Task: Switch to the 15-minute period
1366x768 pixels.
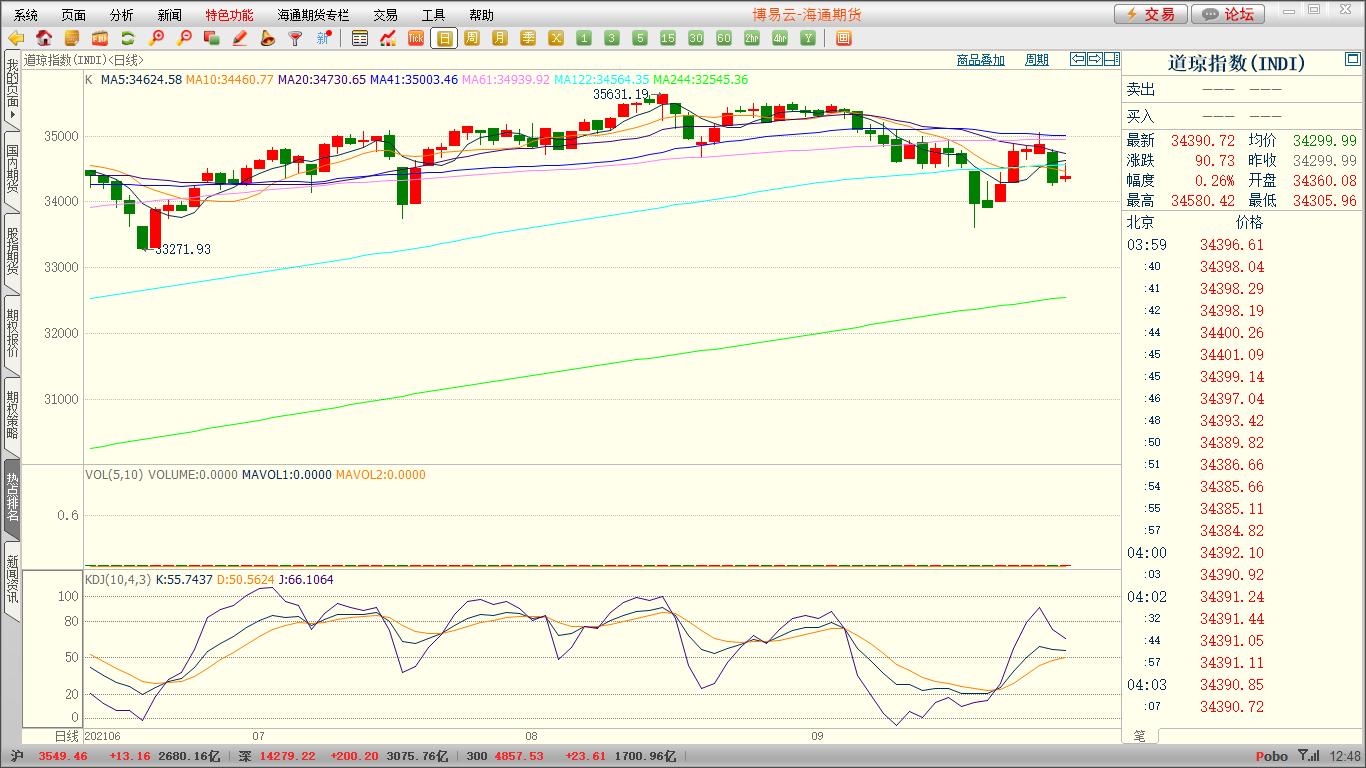Action: point(668,38)
